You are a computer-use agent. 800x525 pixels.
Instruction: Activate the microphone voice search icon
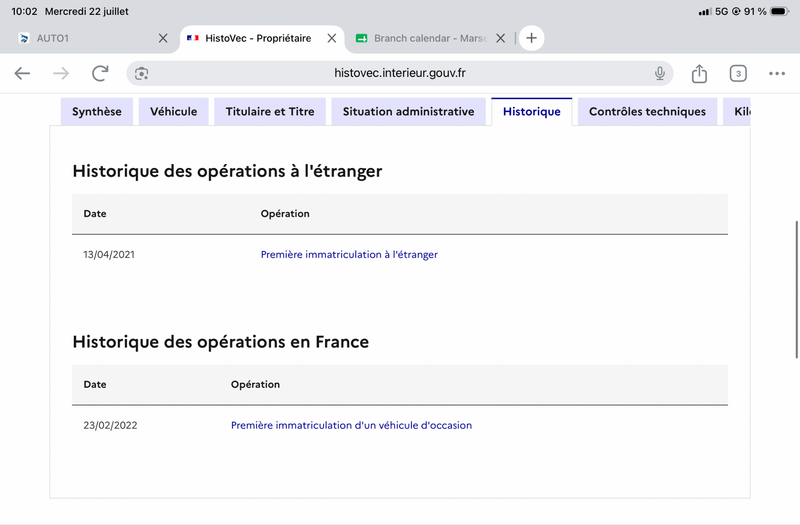[x=660, y=73]
